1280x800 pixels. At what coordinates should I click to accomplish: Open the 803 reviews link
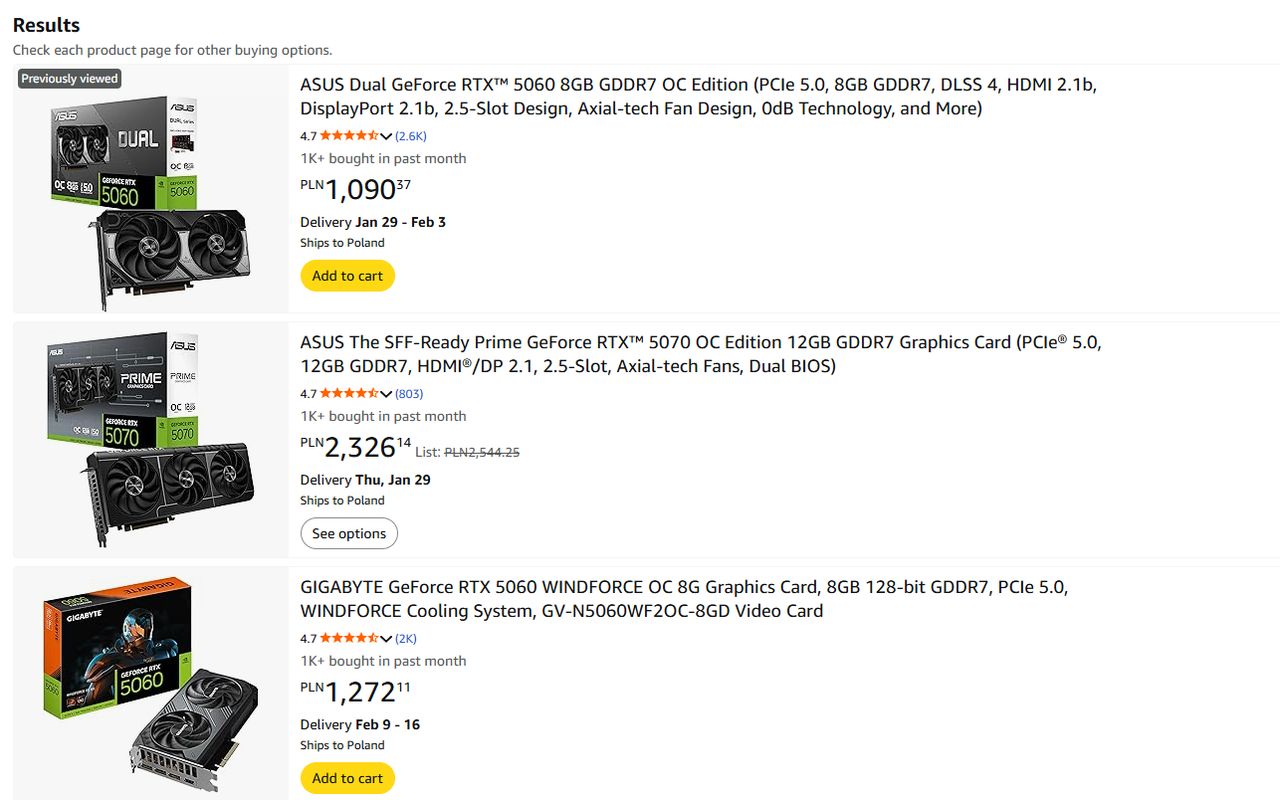coord(409,394)
